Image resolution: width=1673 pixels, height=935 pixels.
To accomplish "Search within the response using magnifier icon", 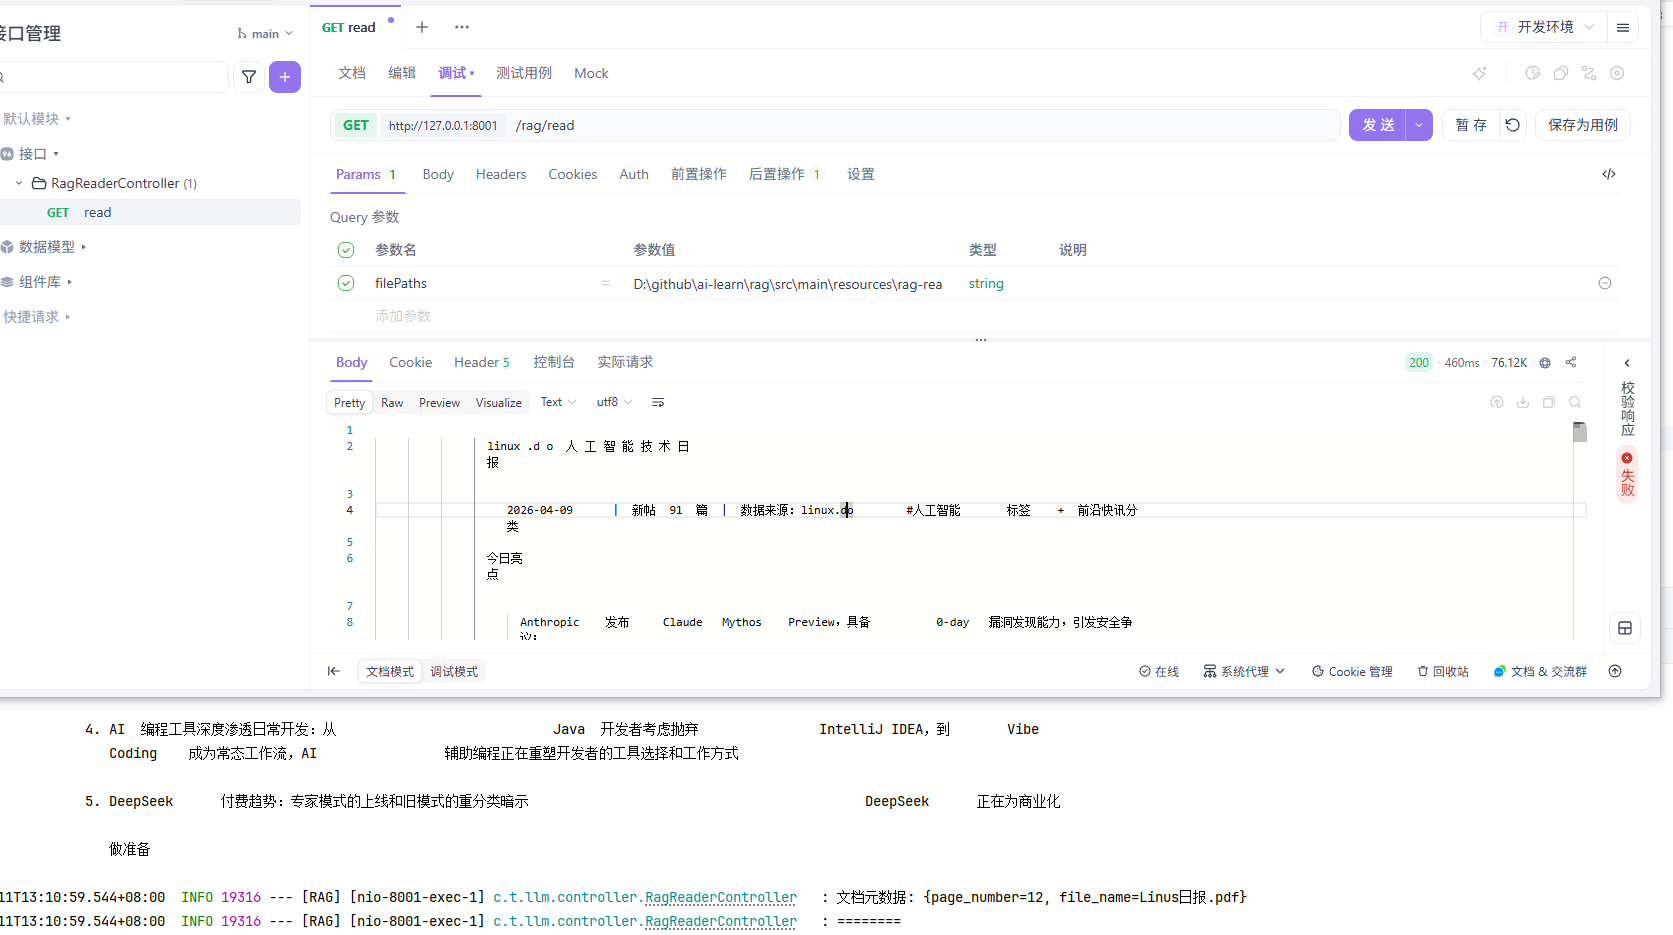I will click(1575, 402).
